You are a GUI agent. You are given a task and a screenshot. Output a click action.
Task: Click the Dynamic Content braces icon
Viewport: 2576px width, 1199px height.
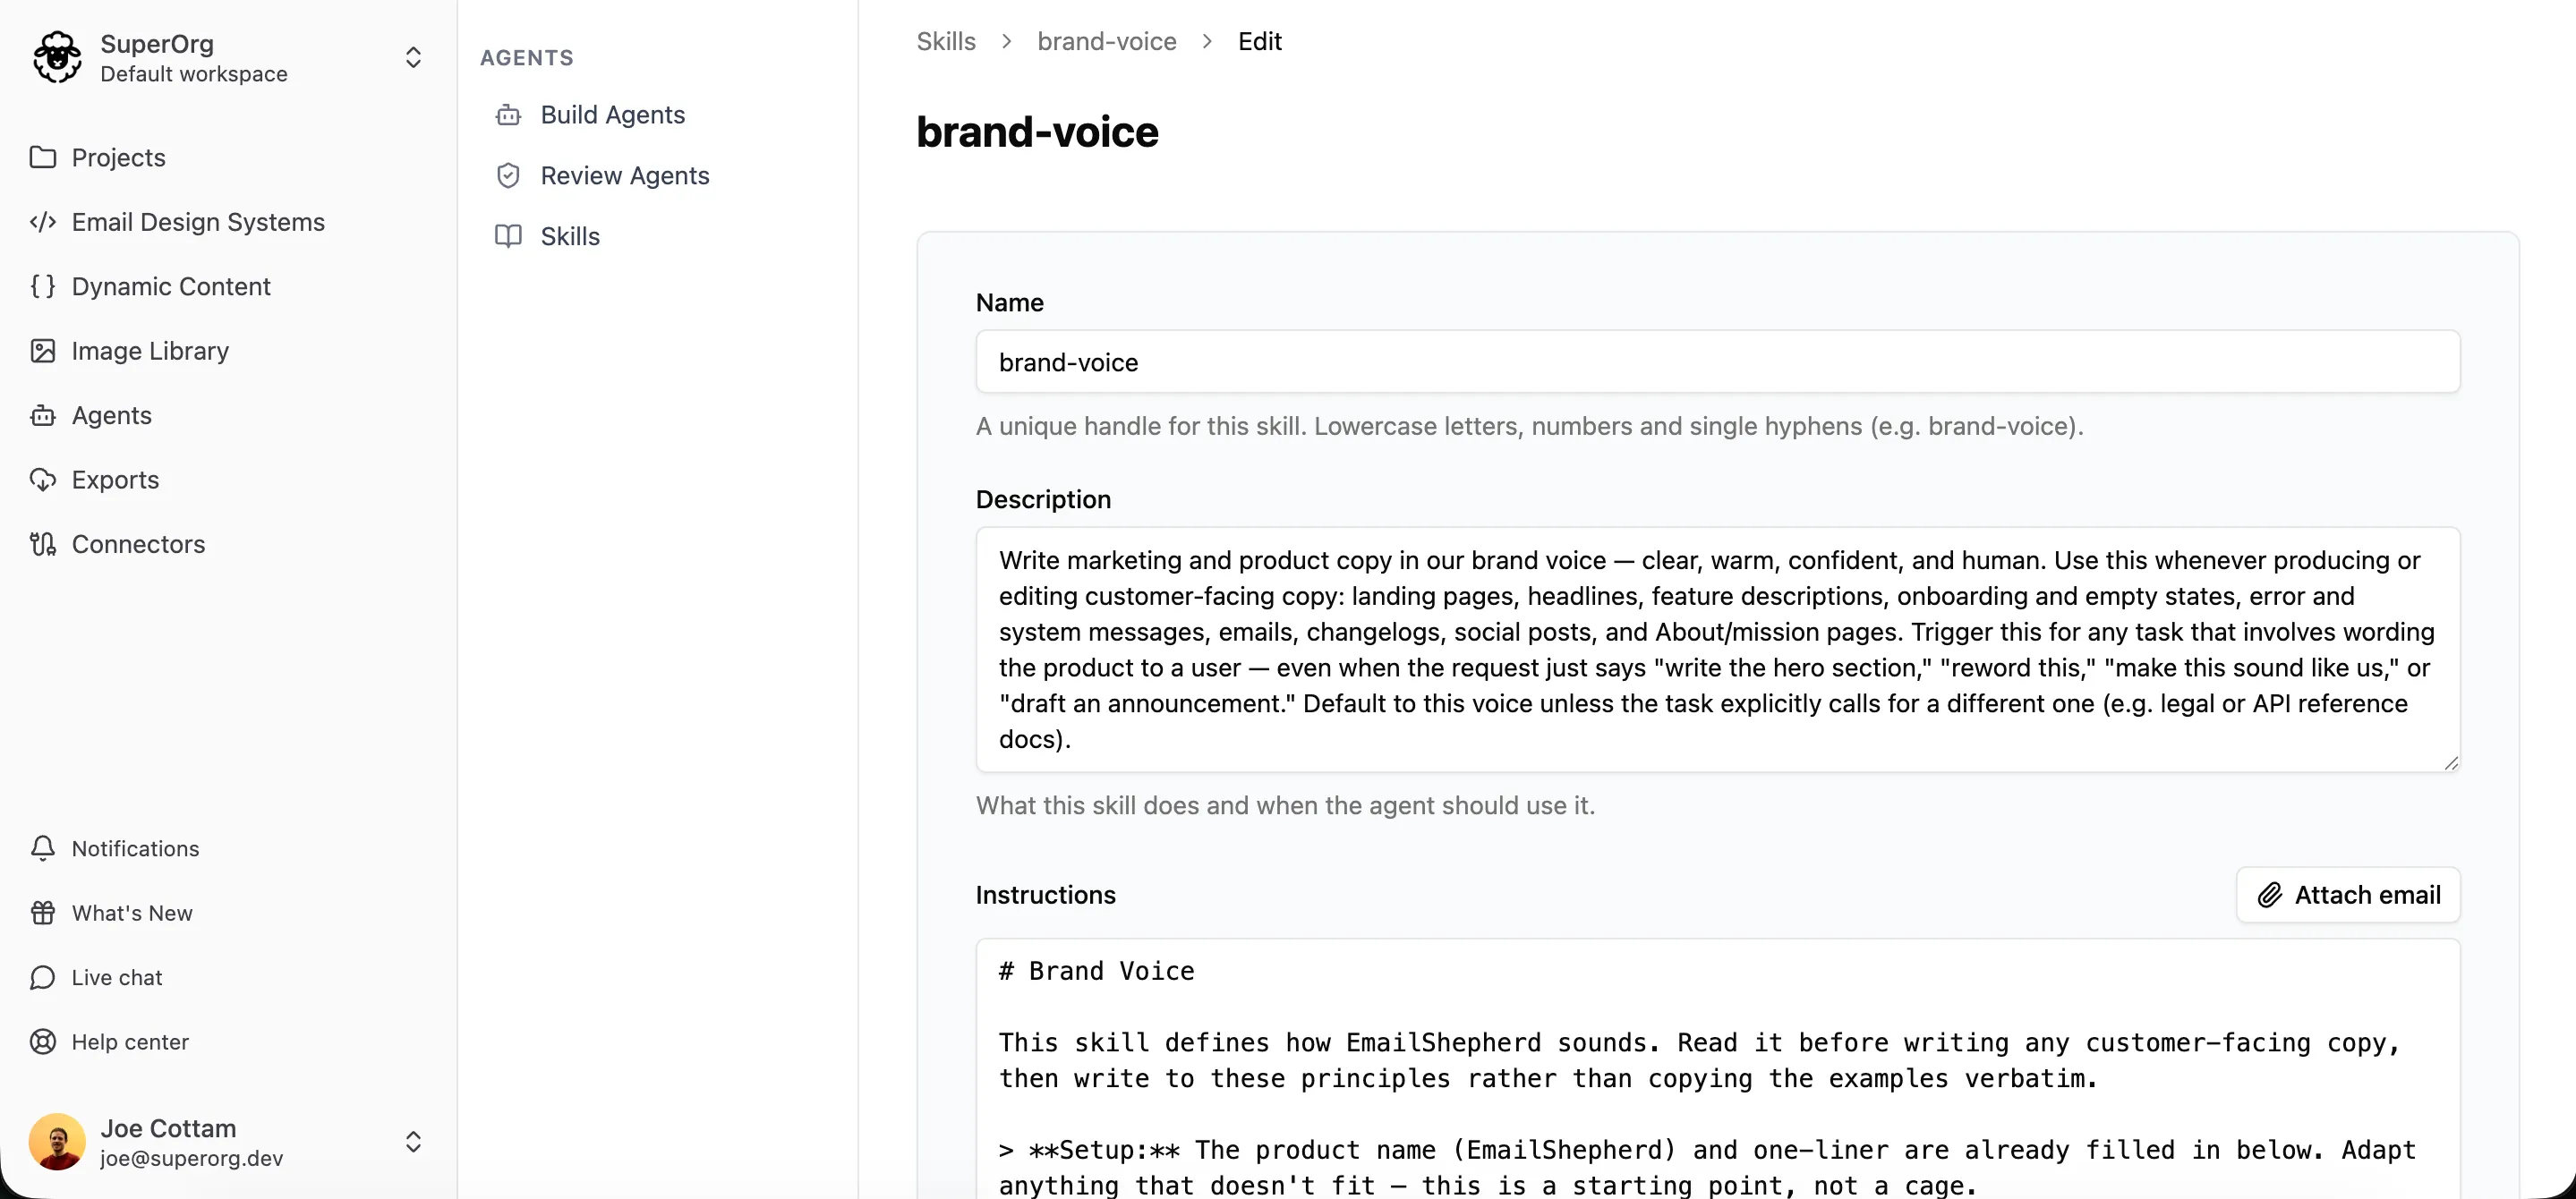coord(43,286)
